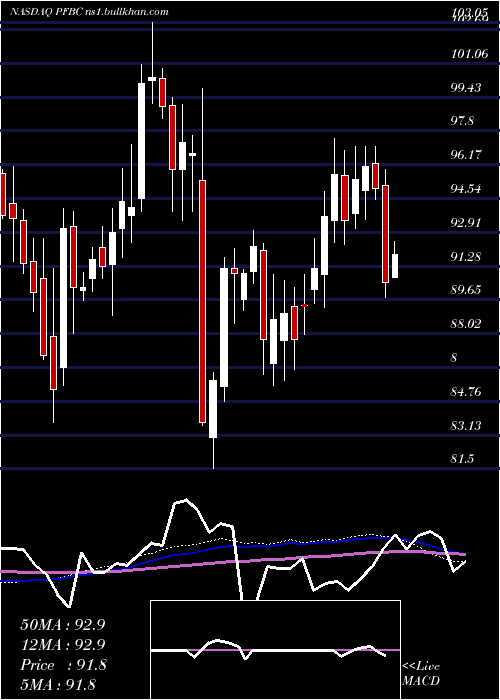Click the 83.13 price axis label
This screenshot has width=500, height=700.
tap(466, 425)
